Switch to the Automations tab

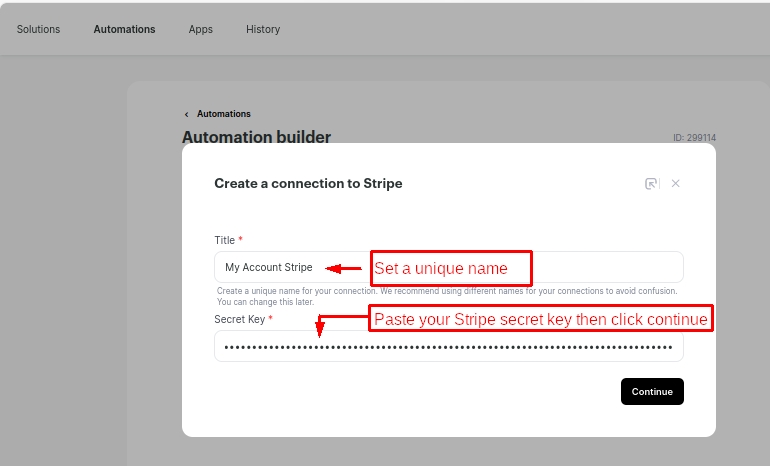click(124, 29)
